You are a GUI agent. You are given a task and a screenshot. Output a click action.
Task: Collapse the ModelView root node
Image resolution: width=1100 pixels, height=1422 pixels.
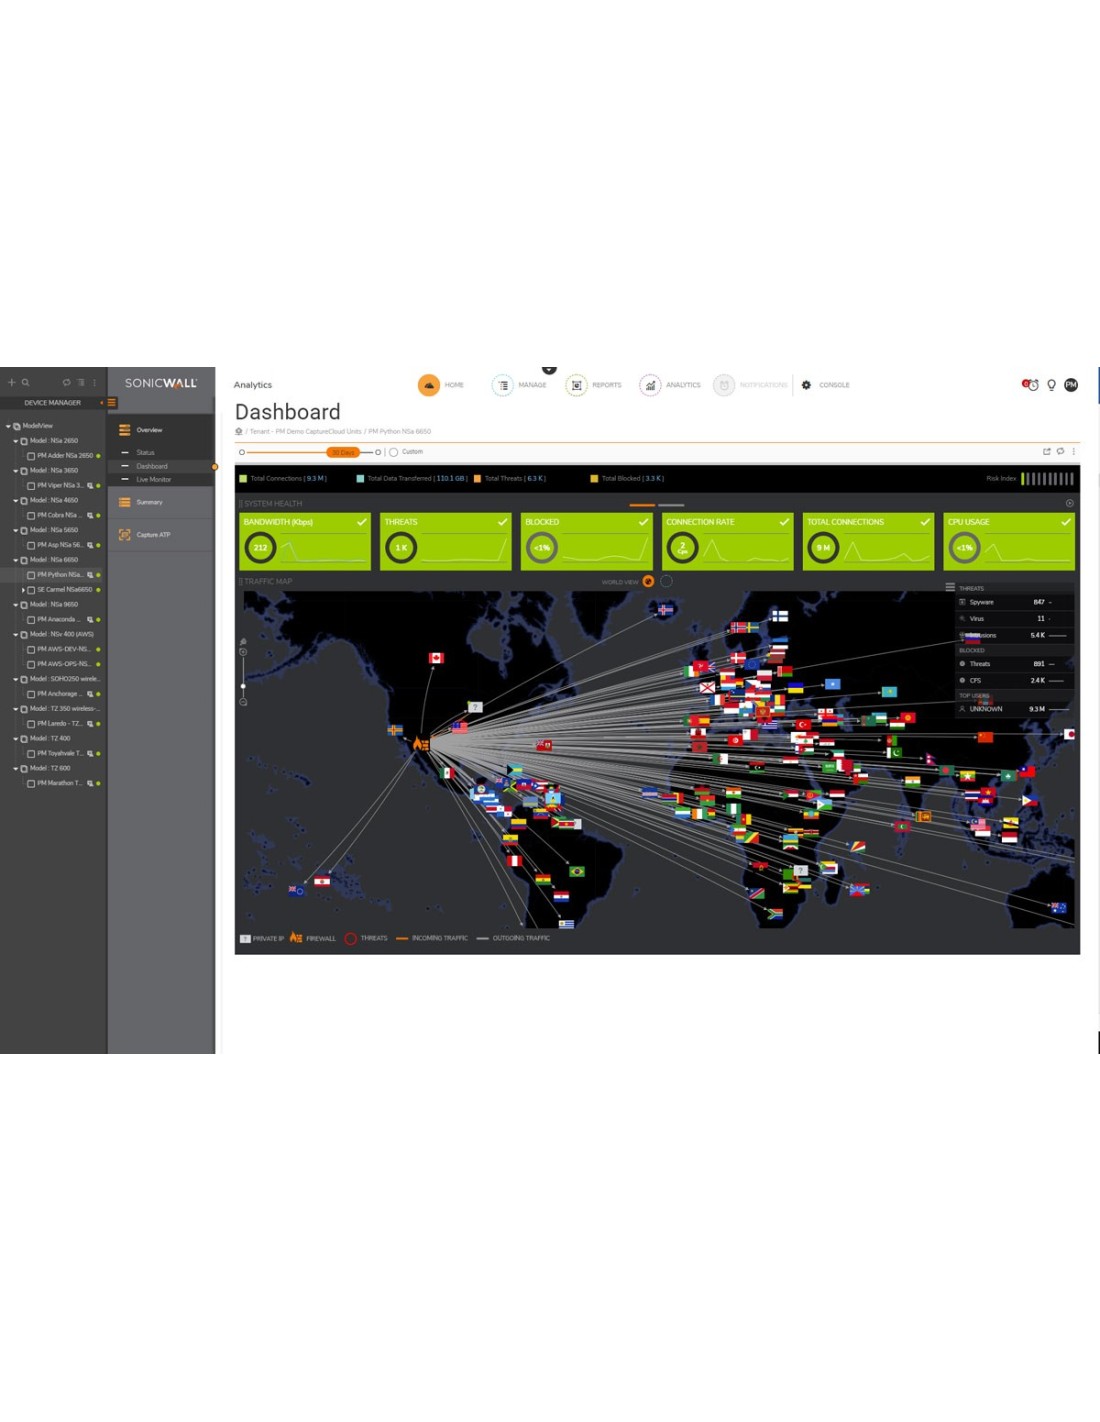pyautogui.click(x=8, y=426)
